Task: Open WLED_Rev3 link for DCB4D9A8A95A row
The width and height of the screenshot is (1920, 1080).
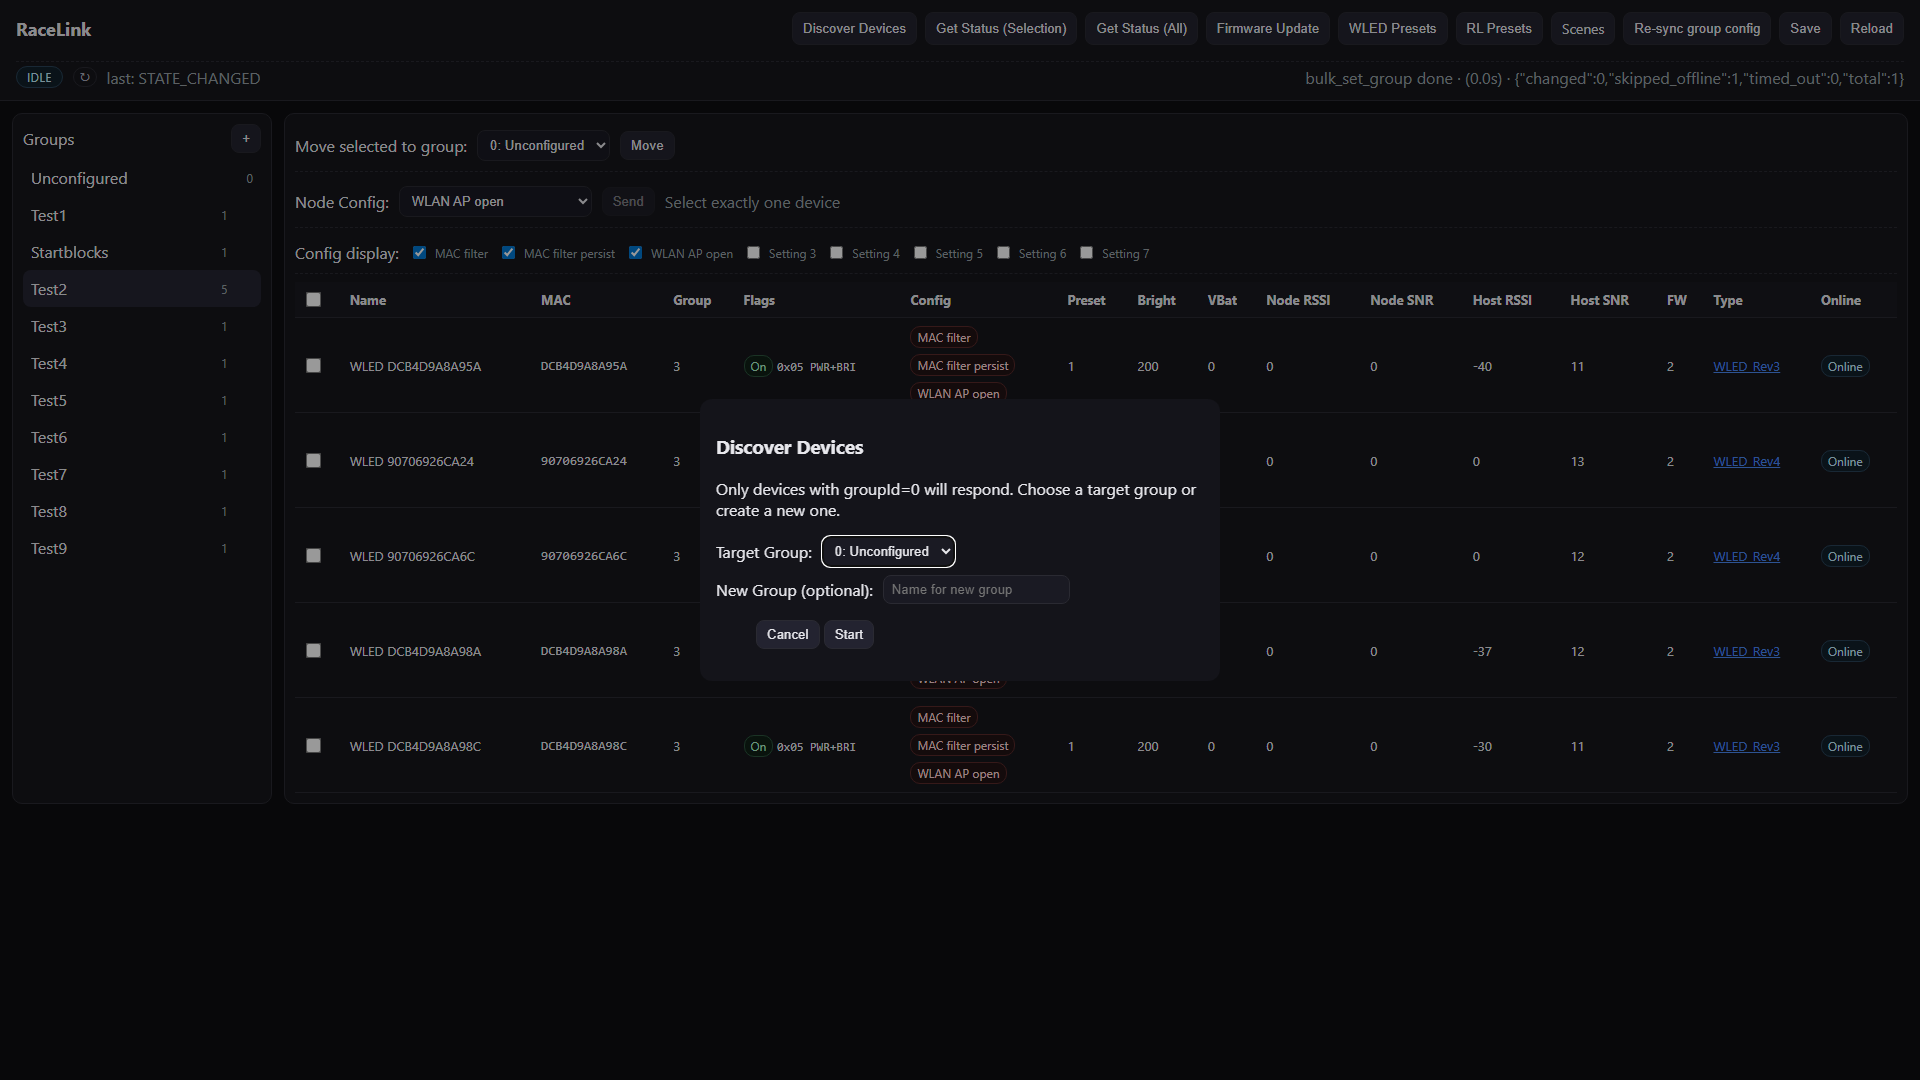Action: click(1746, 367)
